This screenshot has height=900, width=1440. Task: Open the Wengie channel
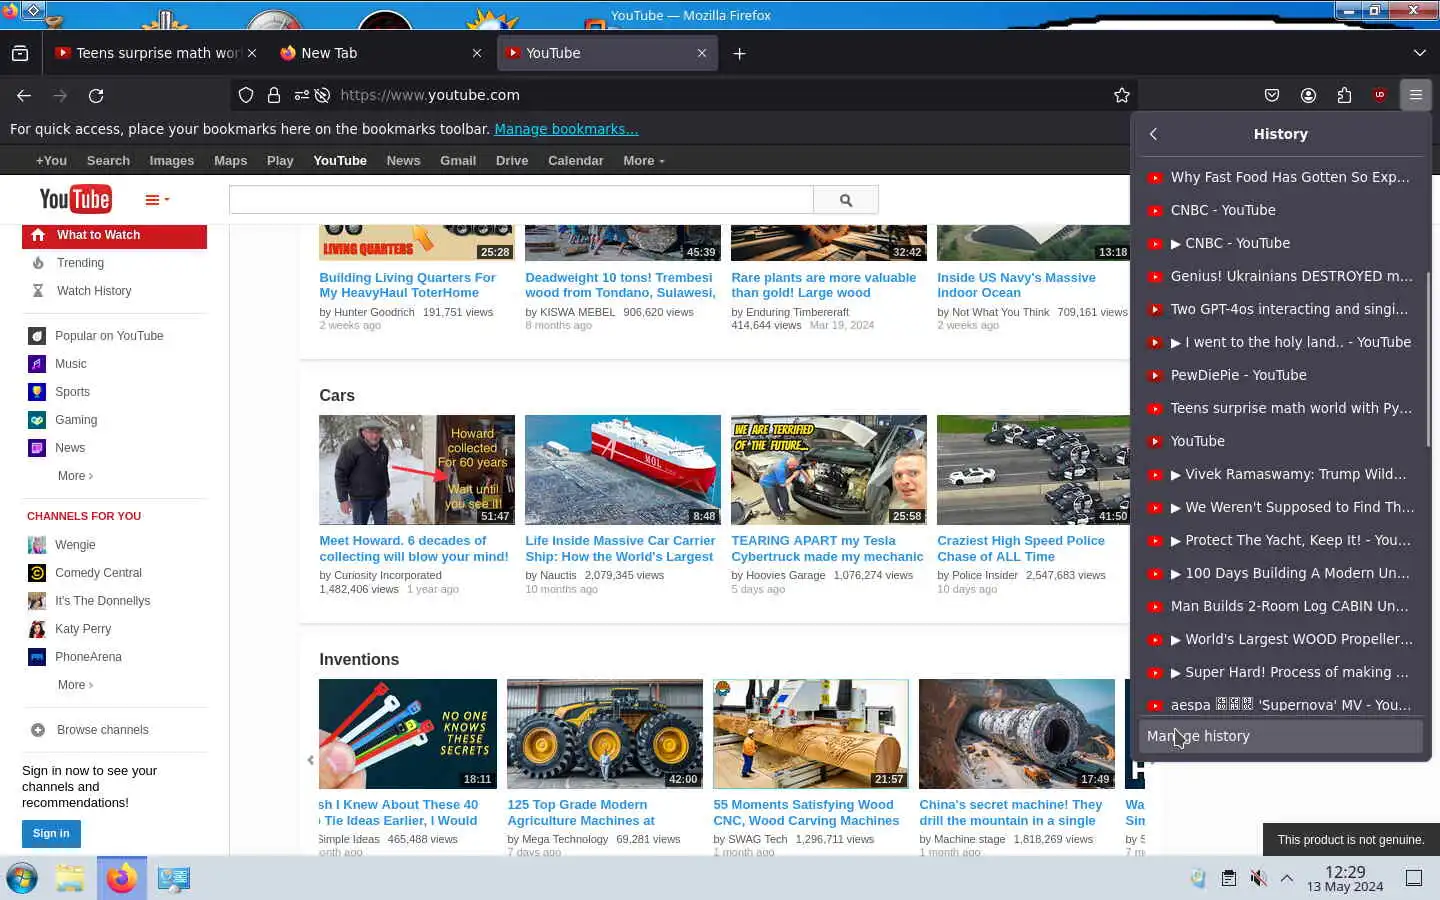(75, 545)
